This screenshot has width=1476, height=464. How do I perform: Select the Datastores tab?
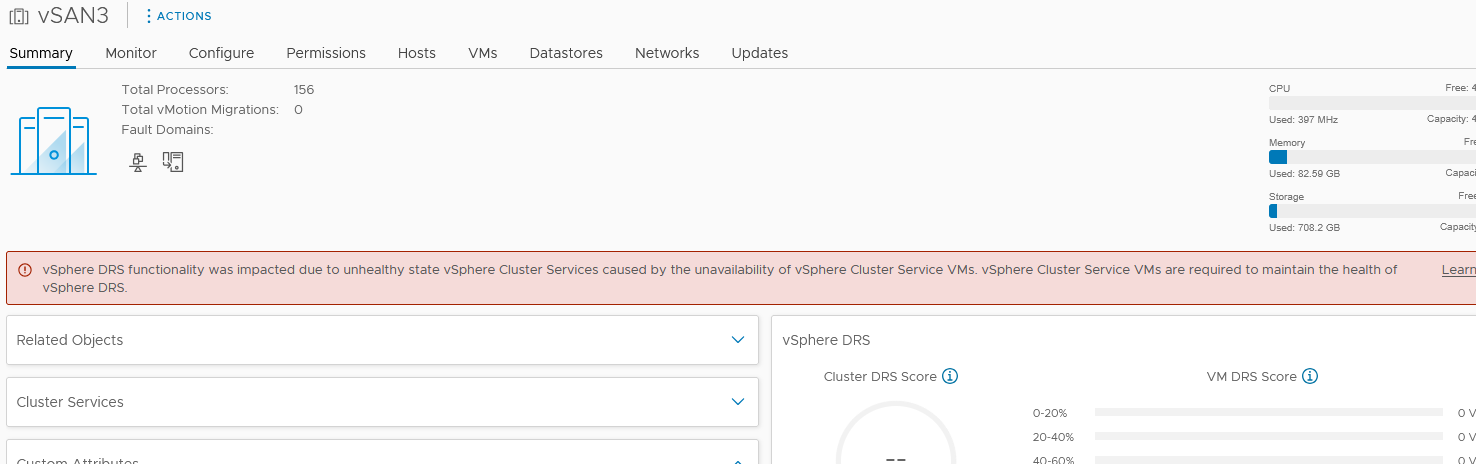point(566,53)
